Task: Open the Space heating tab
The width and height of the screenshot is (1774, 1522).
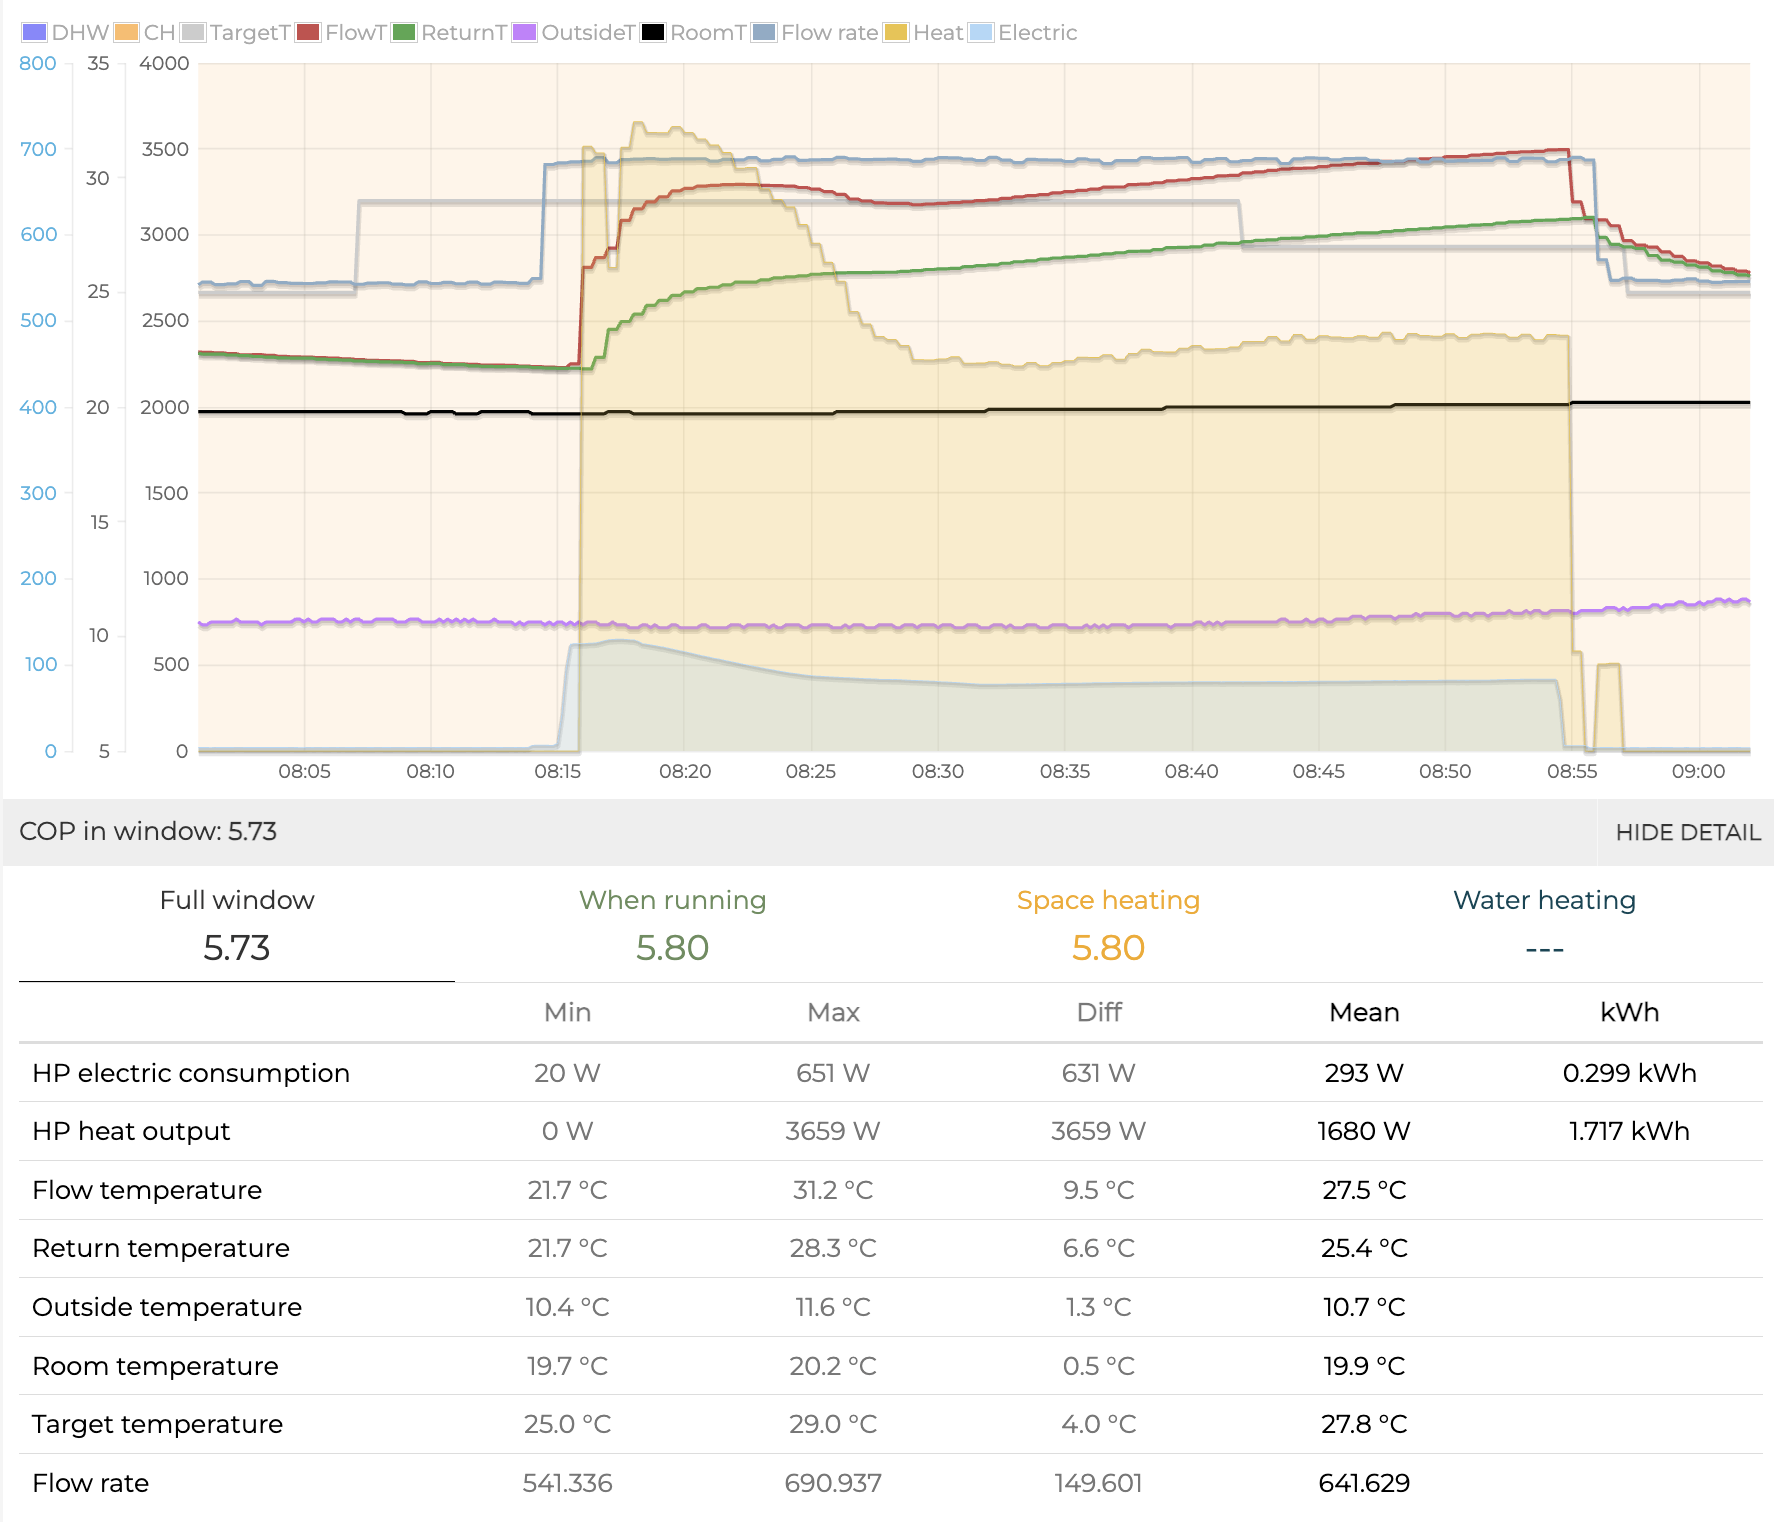Action: pos(1108,925)
